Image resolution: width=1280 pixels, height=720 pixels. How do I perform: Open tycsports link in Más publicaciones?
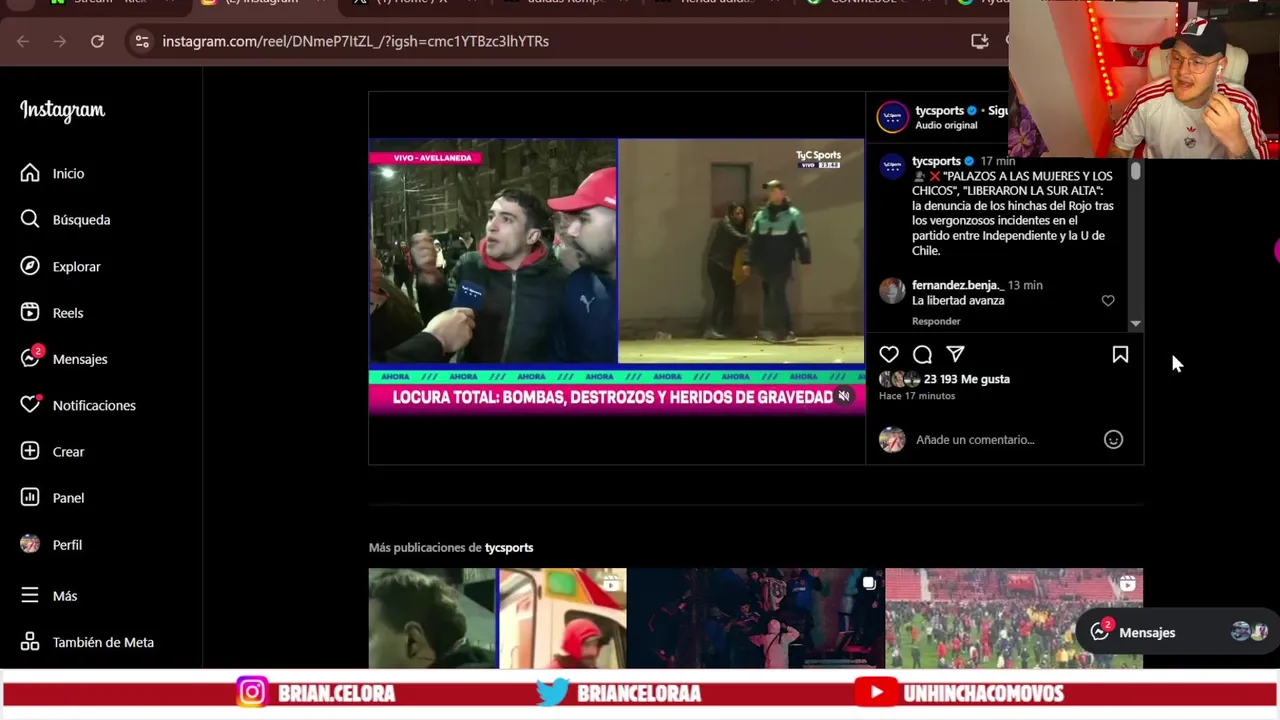[509, 547]
